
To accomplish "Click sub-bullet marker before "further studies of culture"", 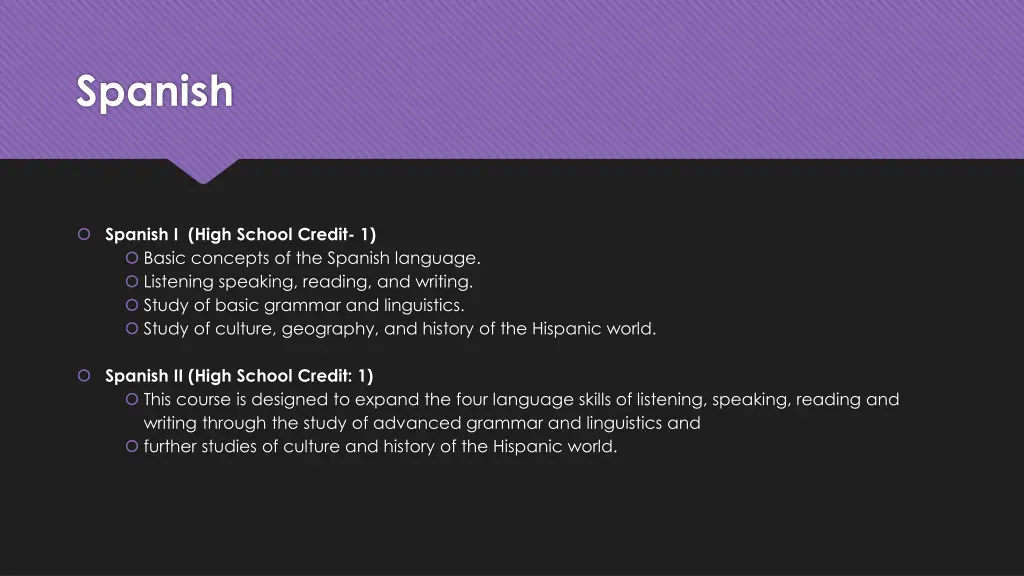I will (x=133, y=447).
